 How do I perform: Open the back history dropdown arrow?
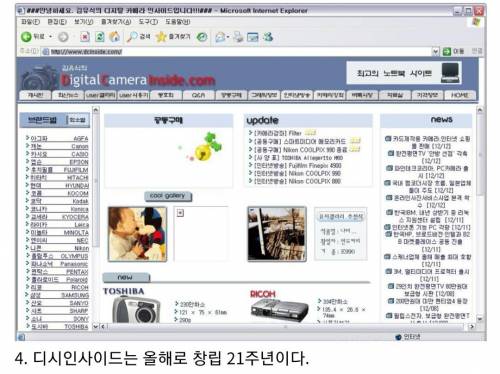(51, 36)
